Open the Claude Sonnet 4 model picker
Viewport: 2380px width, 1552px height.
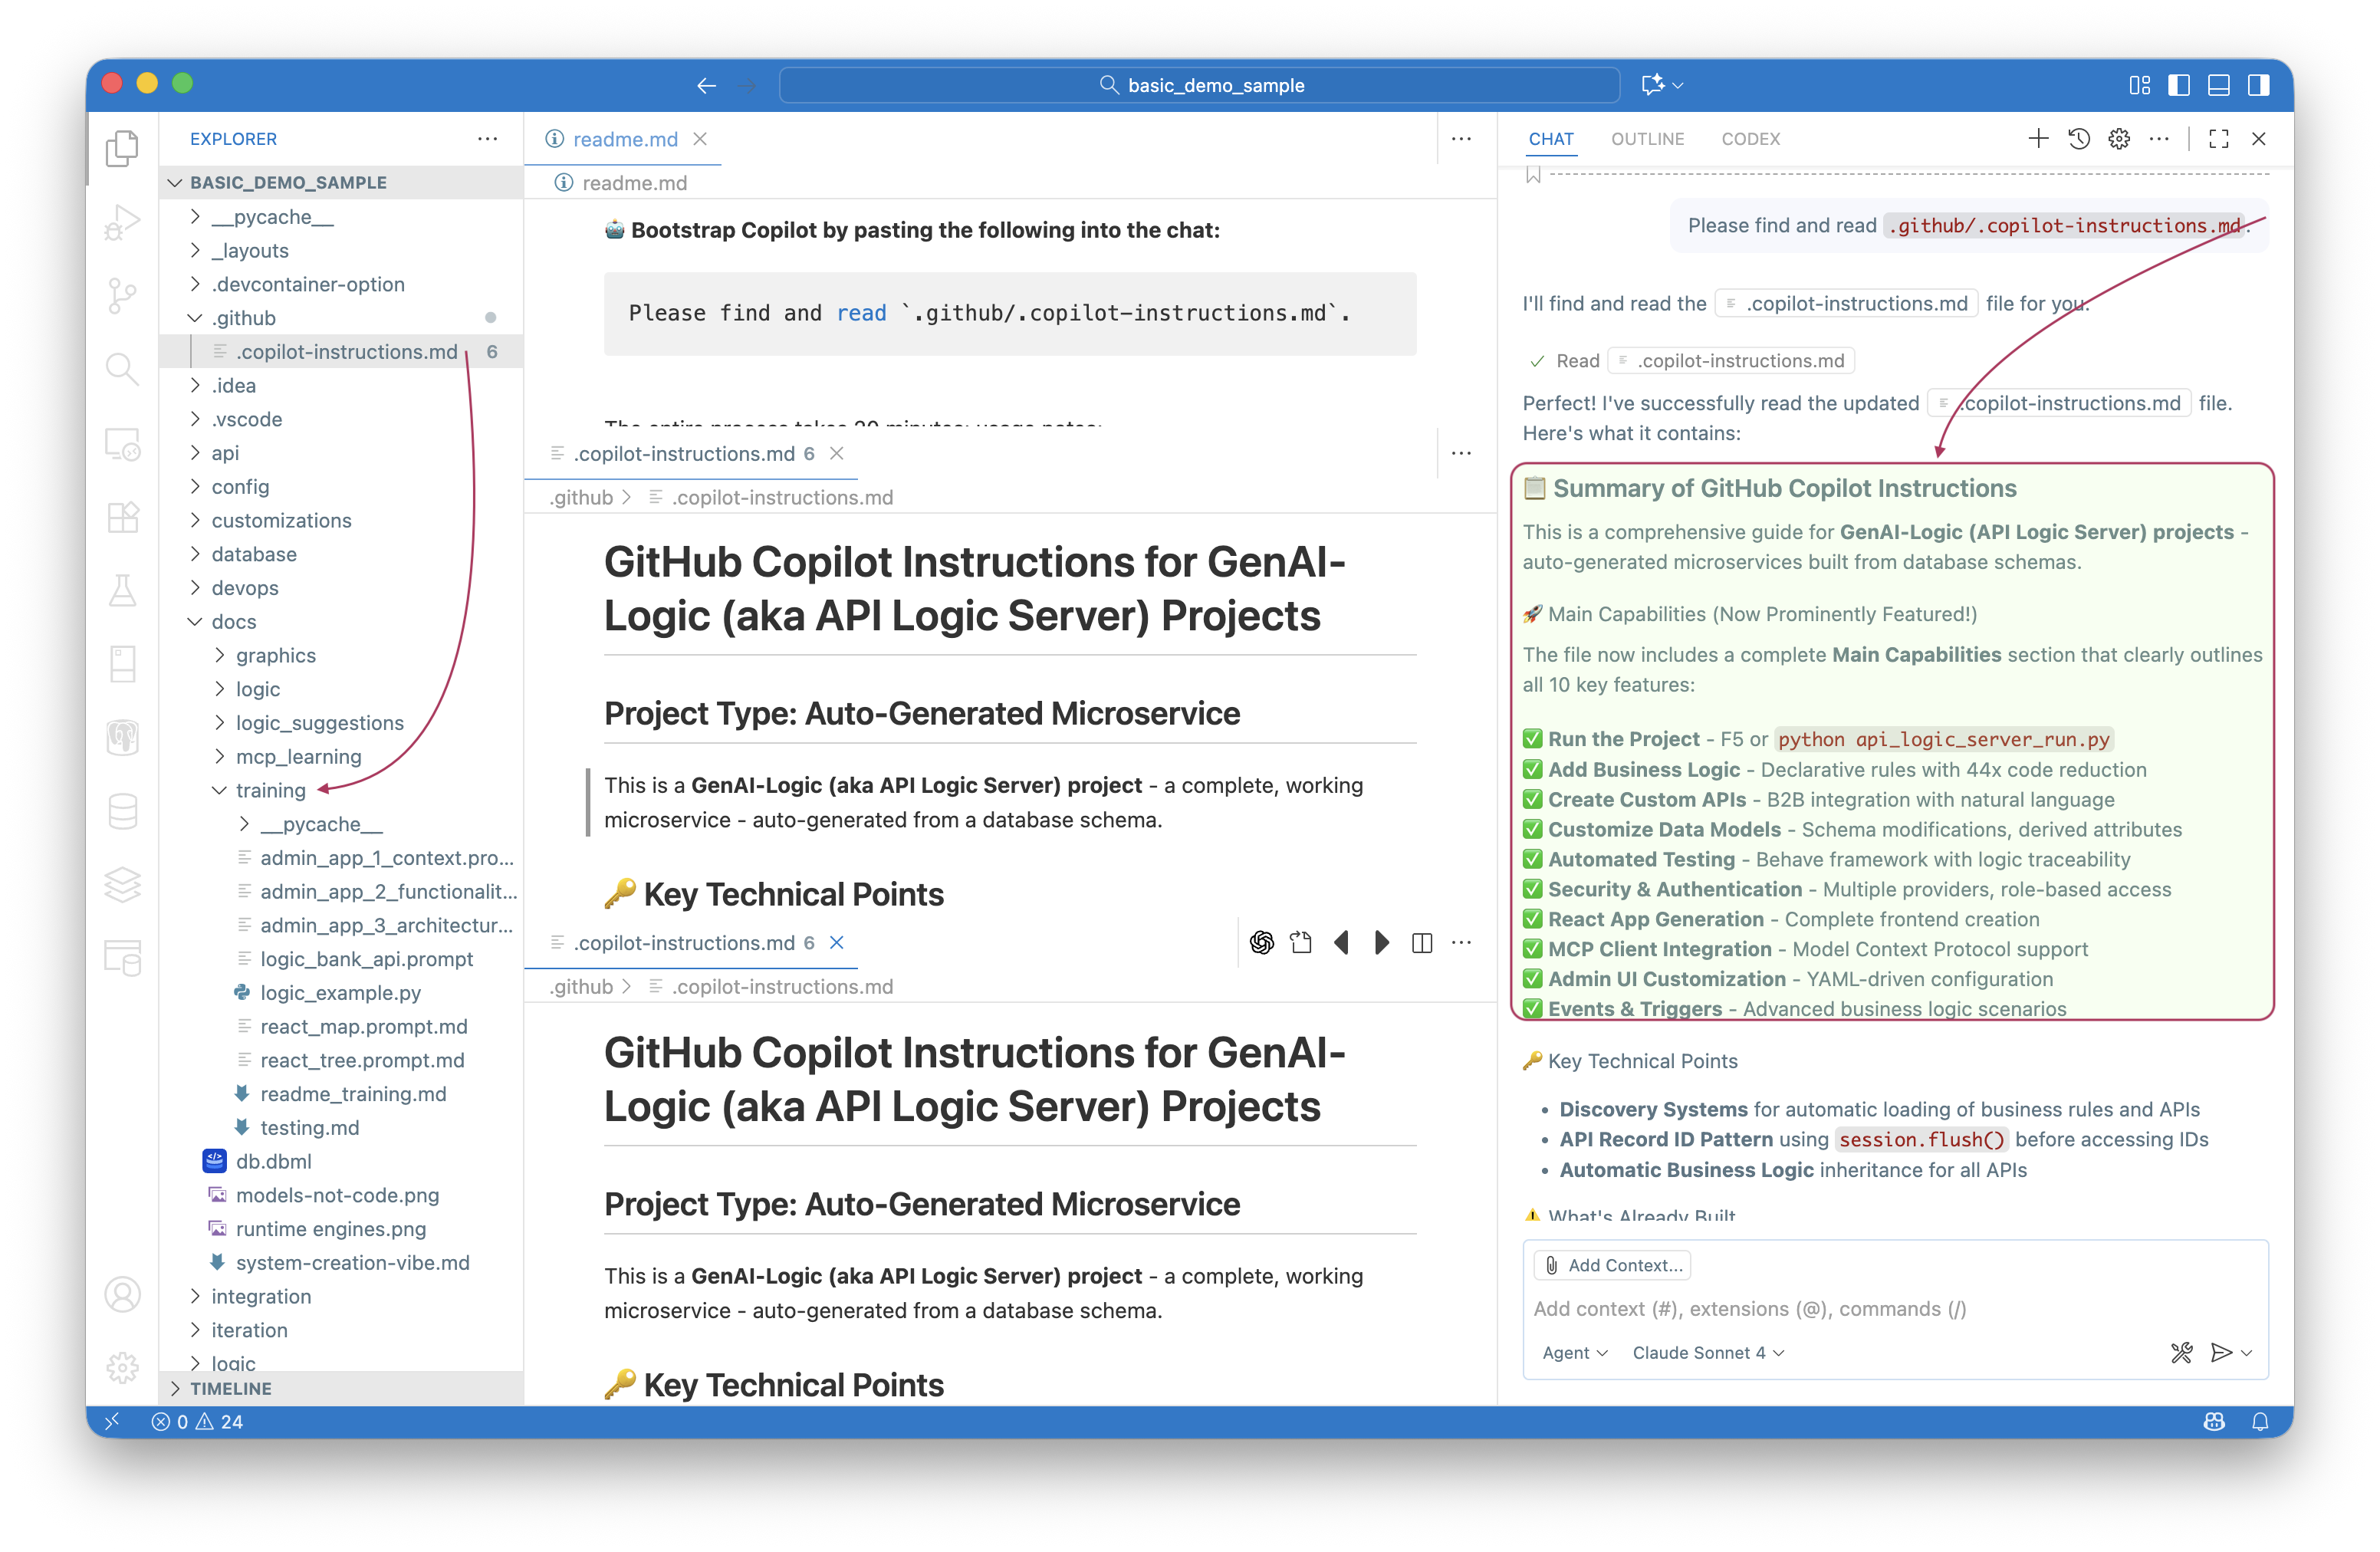(1707, 1352)
